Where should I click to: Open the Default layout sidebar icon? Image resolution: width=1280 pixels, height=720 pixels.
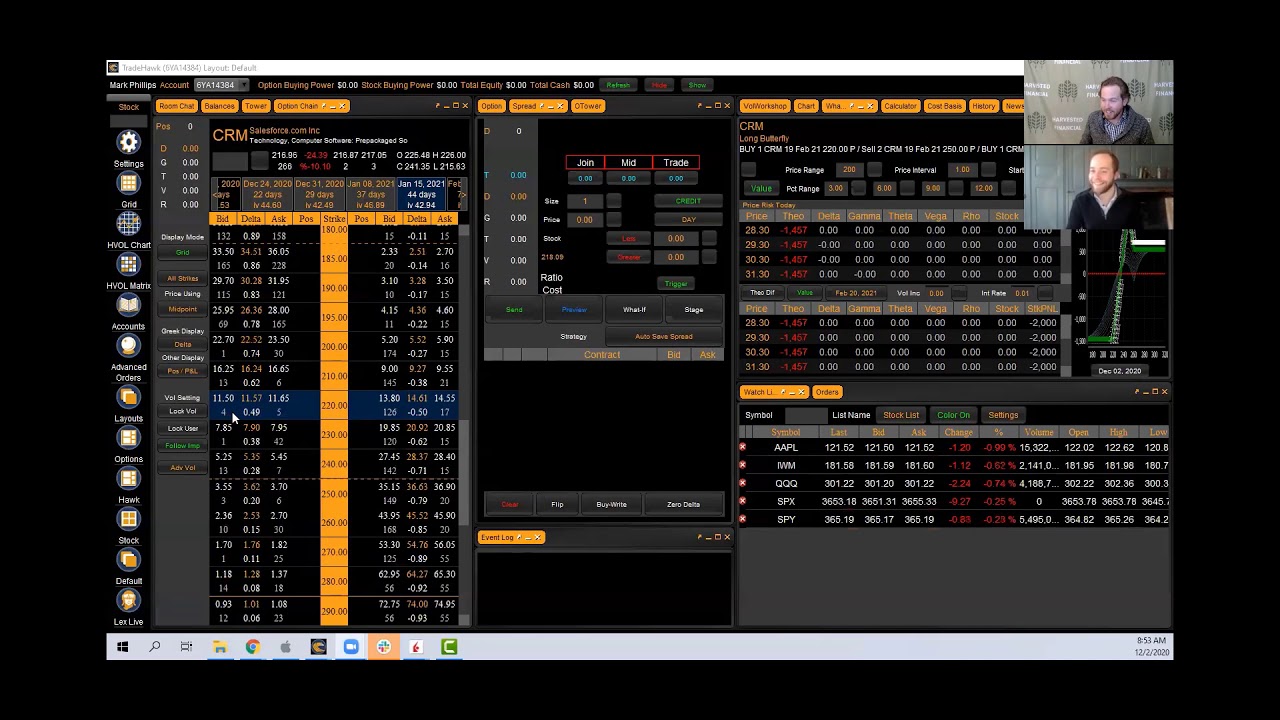128,560
